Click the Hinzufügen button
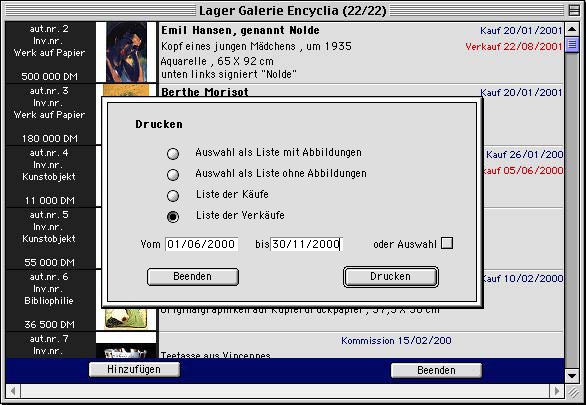 point(134,370)
